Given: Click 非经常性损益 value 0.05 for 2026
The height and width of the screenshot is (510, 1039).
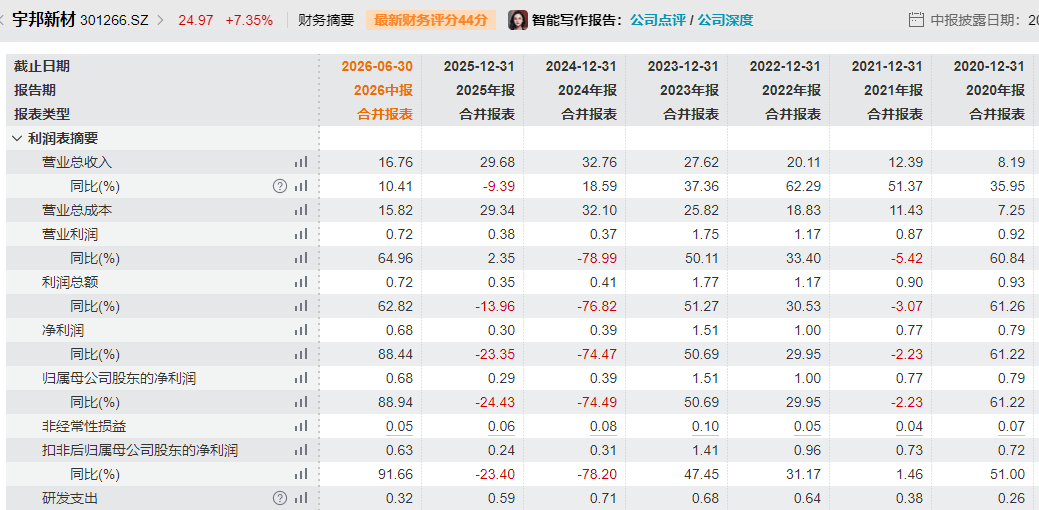Looking at the screenshot, I should 400,427.
